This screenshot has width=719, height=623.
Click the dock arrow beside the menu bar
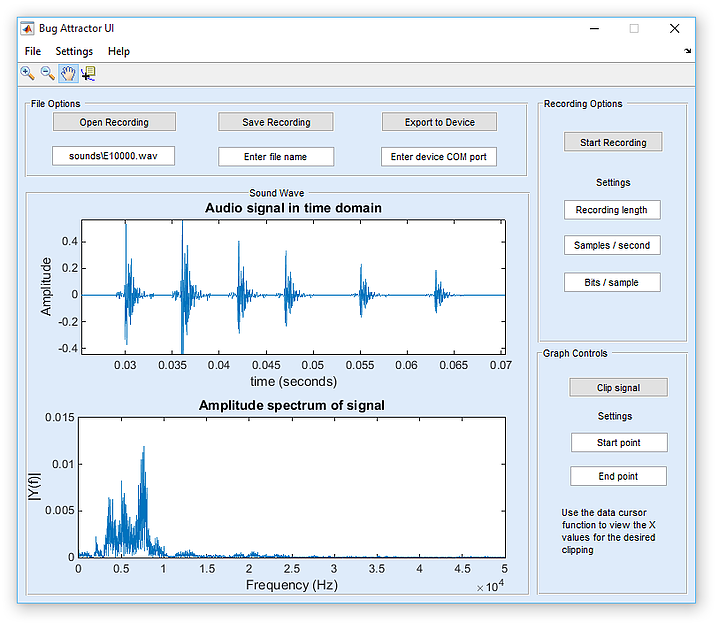(x=687, y=51)
